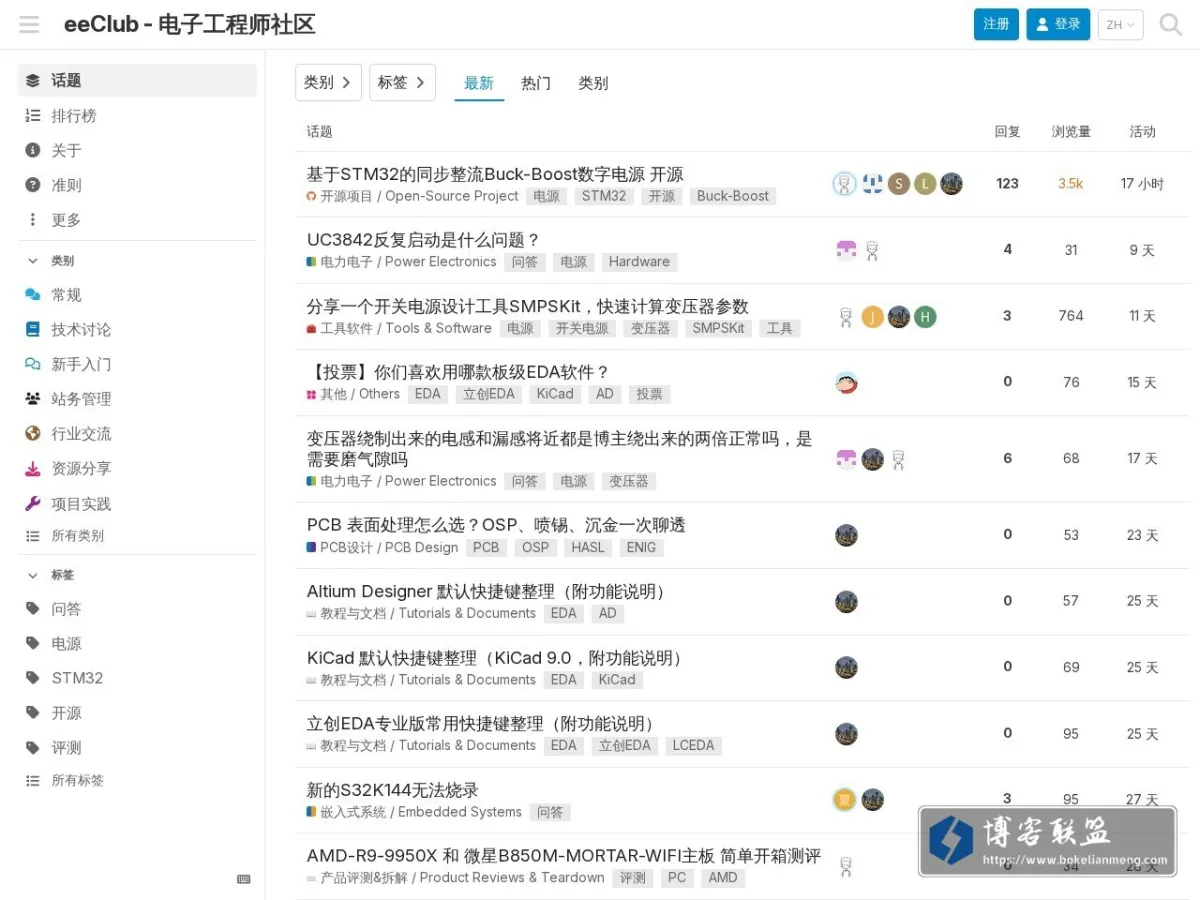Screen dimensions: 1200x900
Task: Select the 问答 tag in the sidebar
Action: coord(137,609)
